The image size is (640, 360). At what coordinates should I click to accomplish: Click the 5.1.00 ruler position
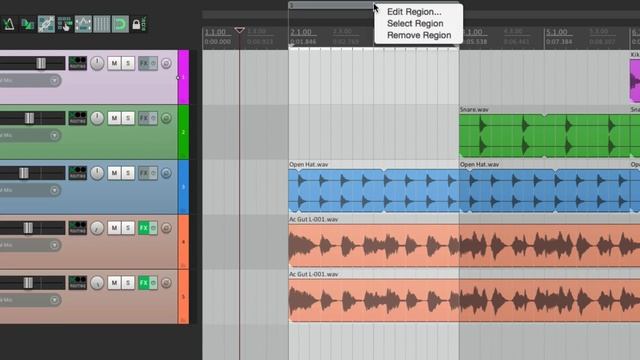(x=557, y=32)
